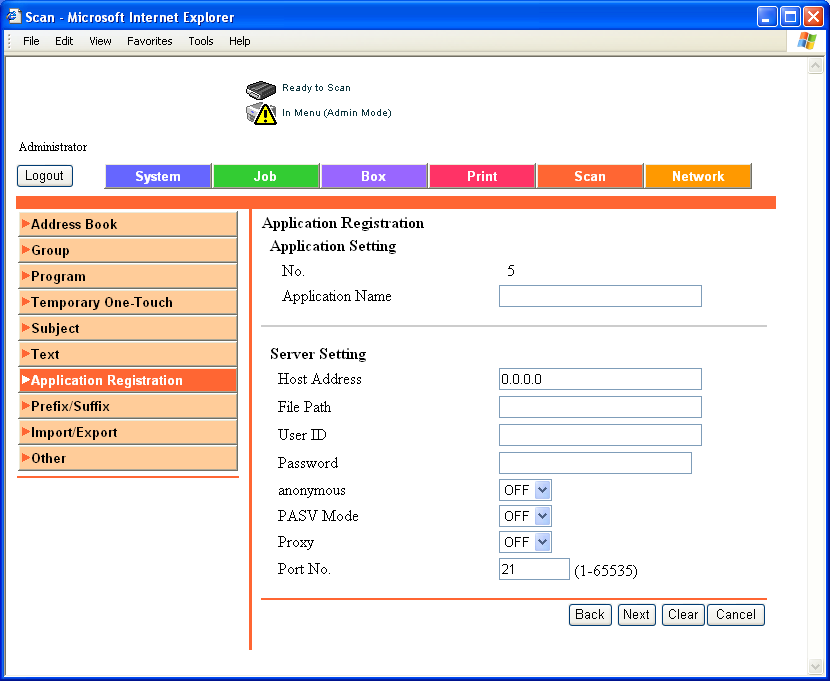
Task: Click the scrollbar down arrow
Action: (815, 666)
